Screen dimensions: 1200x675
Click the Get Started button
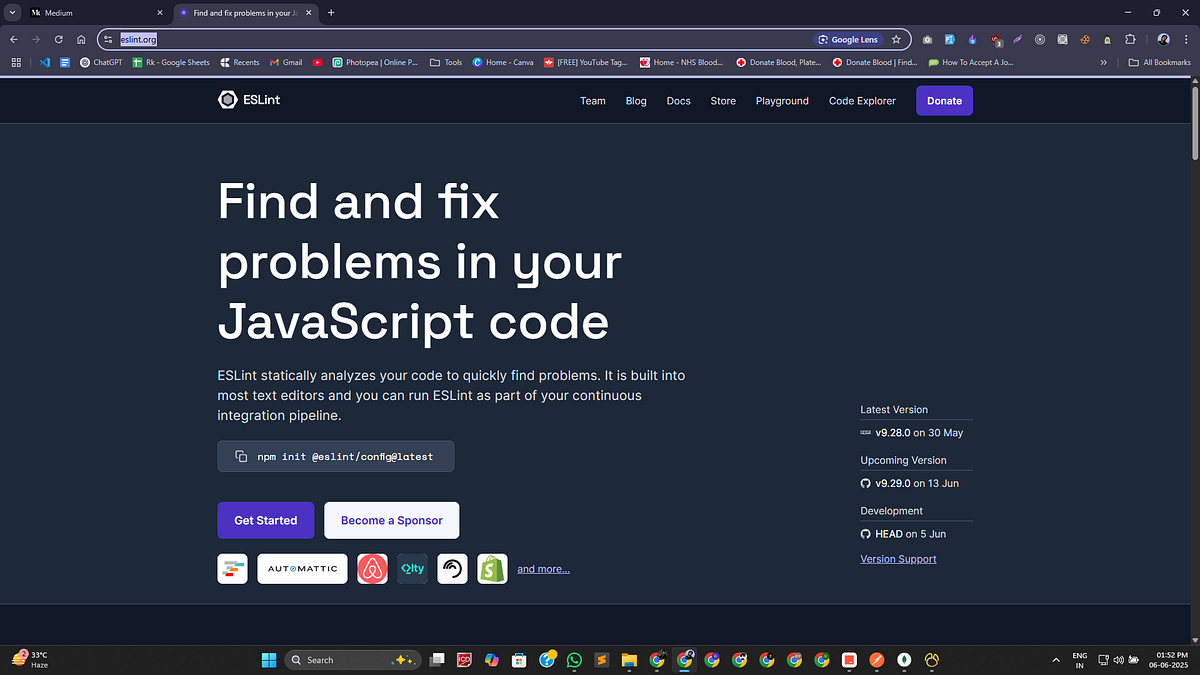[265, 520]
